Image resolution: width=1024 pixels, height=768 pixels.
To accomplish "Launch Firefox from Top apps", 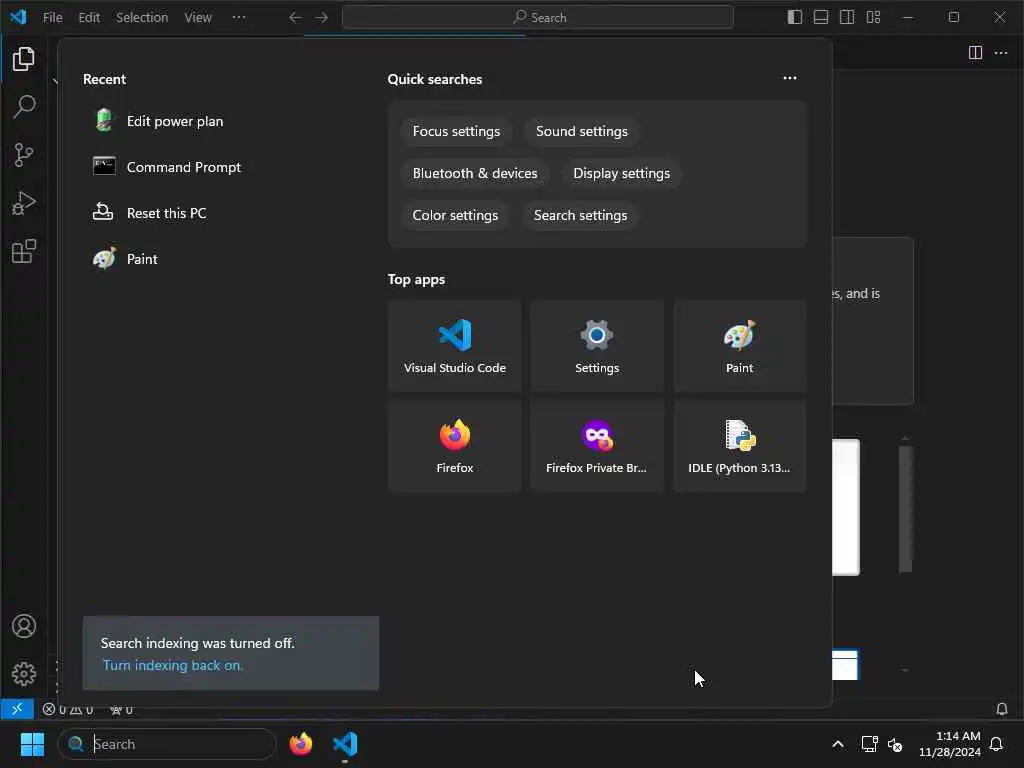I will pyautogui.click(x=455, y=446).
